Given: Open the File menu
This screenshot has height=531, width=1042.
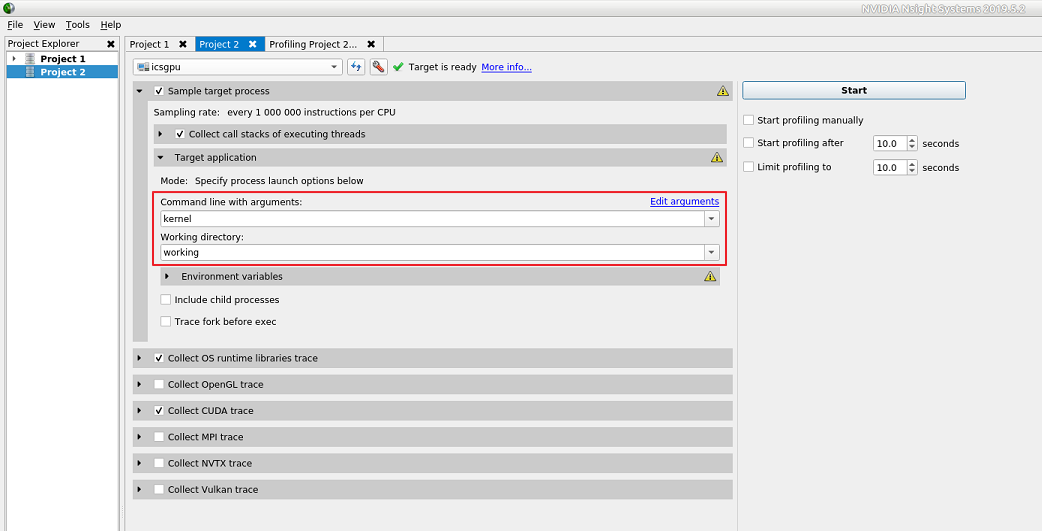Looking at the screenshot, I should coord(15,25).
